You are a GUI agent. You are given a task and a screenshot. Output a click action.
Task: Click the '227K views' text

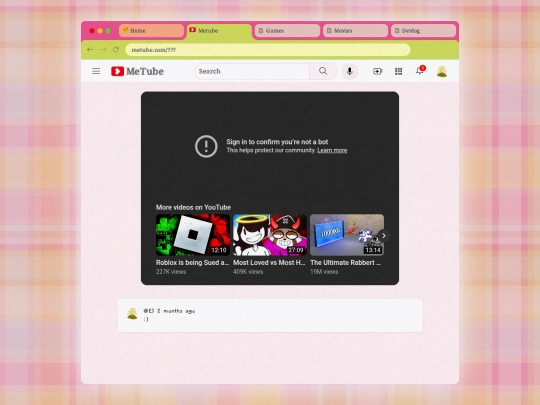point(171,272)
